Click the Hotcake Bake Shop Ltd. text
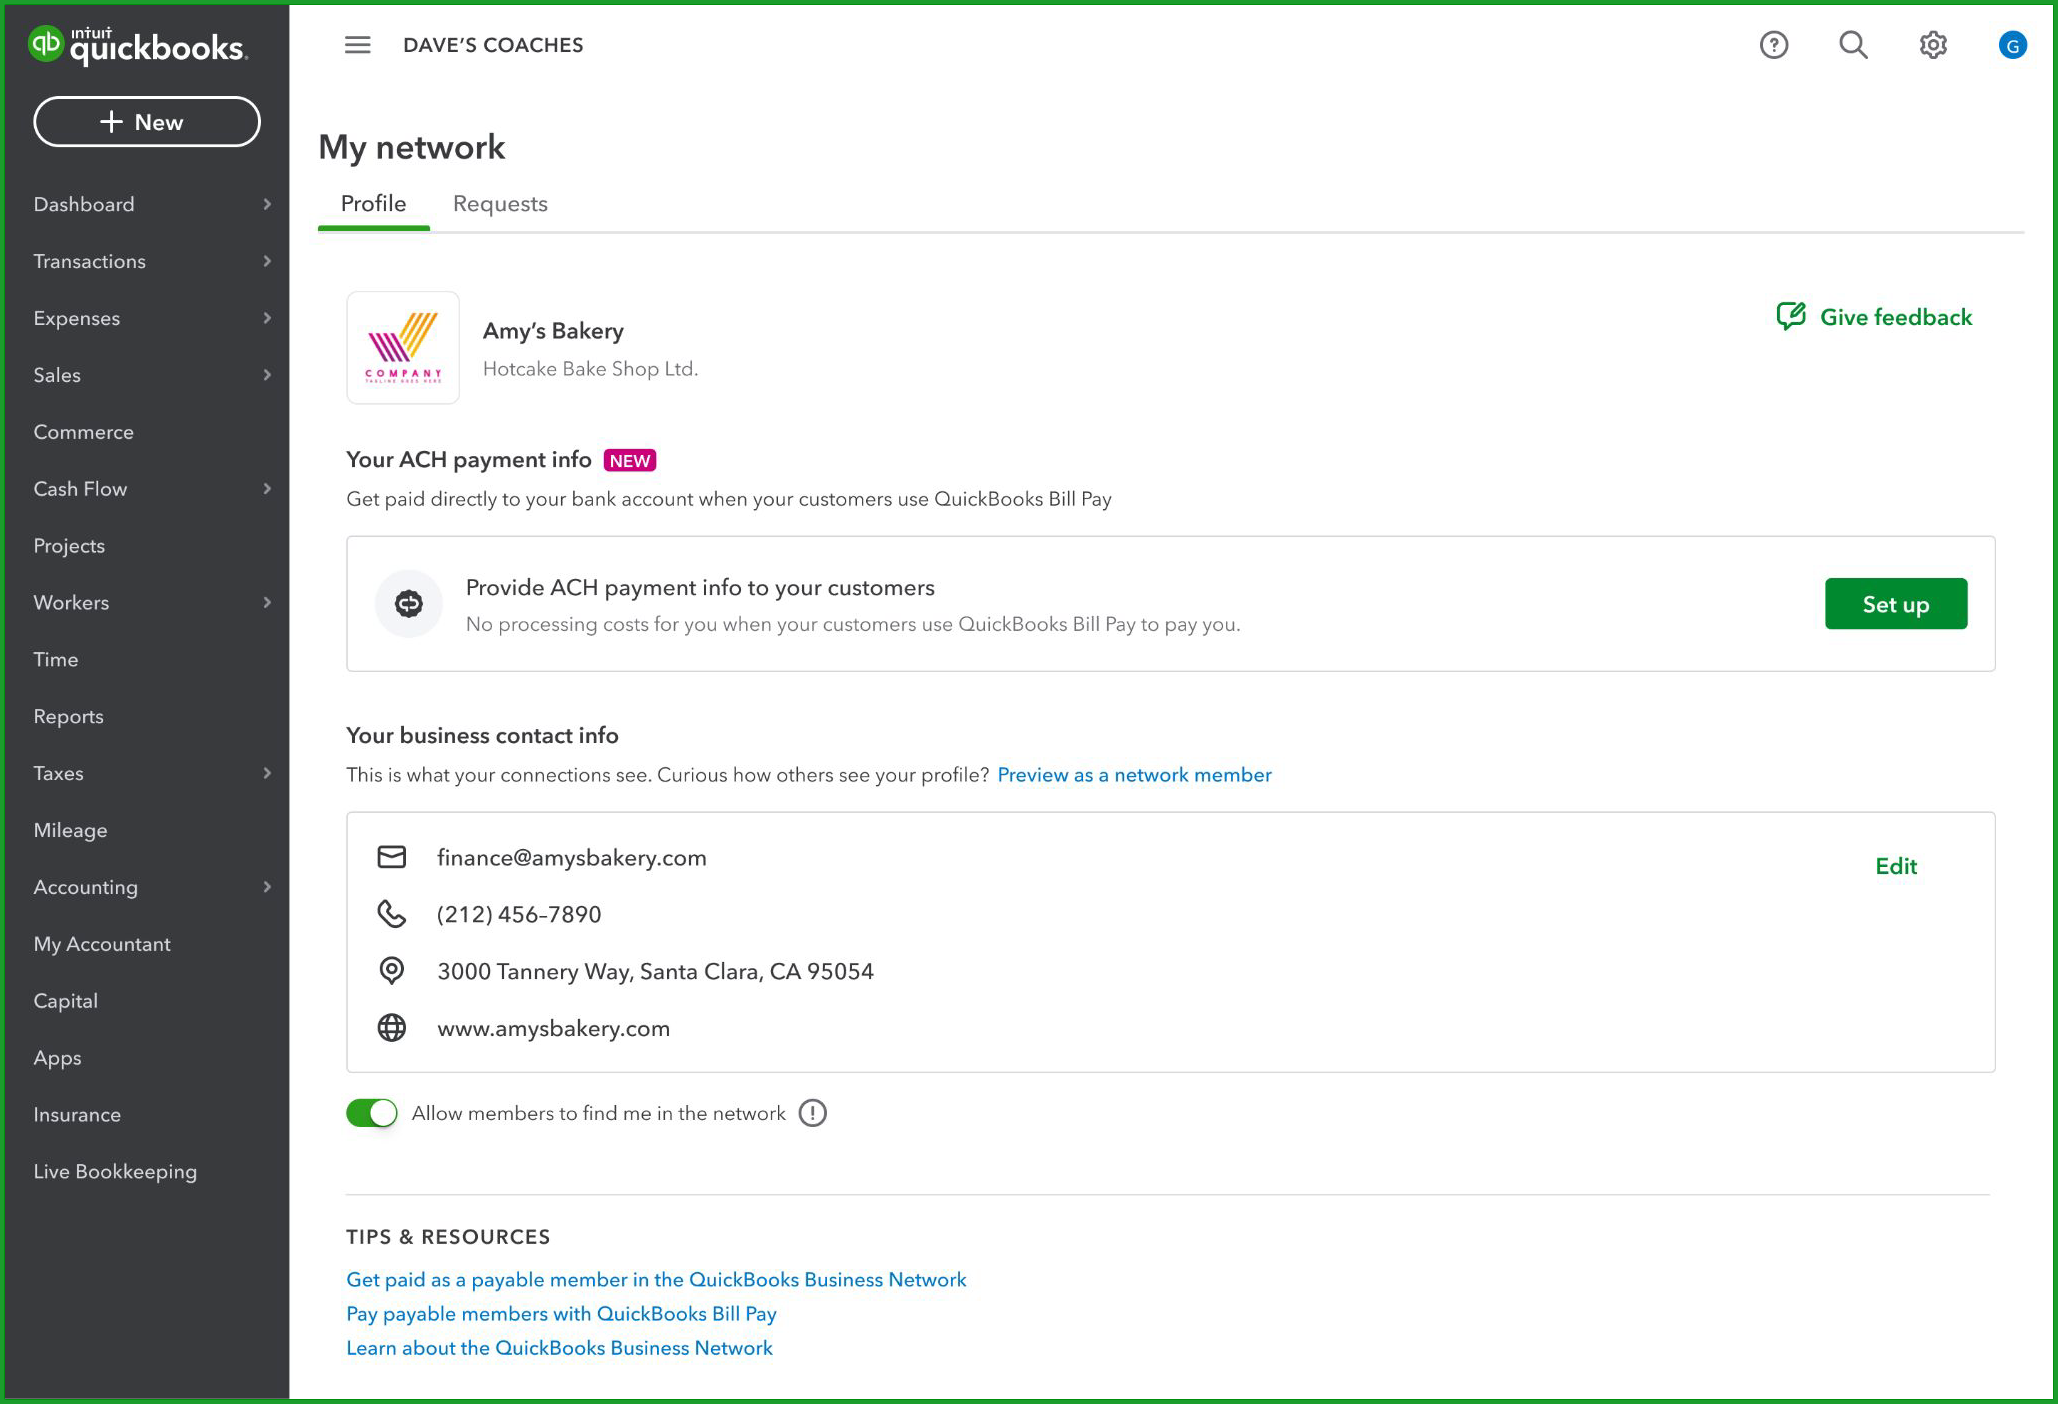 (x=590, y=369)
